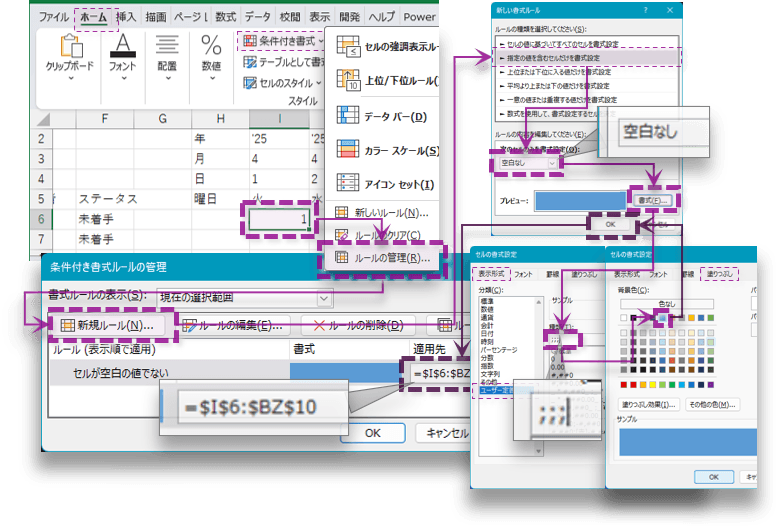Click ルールの削除(D) in the rules manager

tap(358, 325)
